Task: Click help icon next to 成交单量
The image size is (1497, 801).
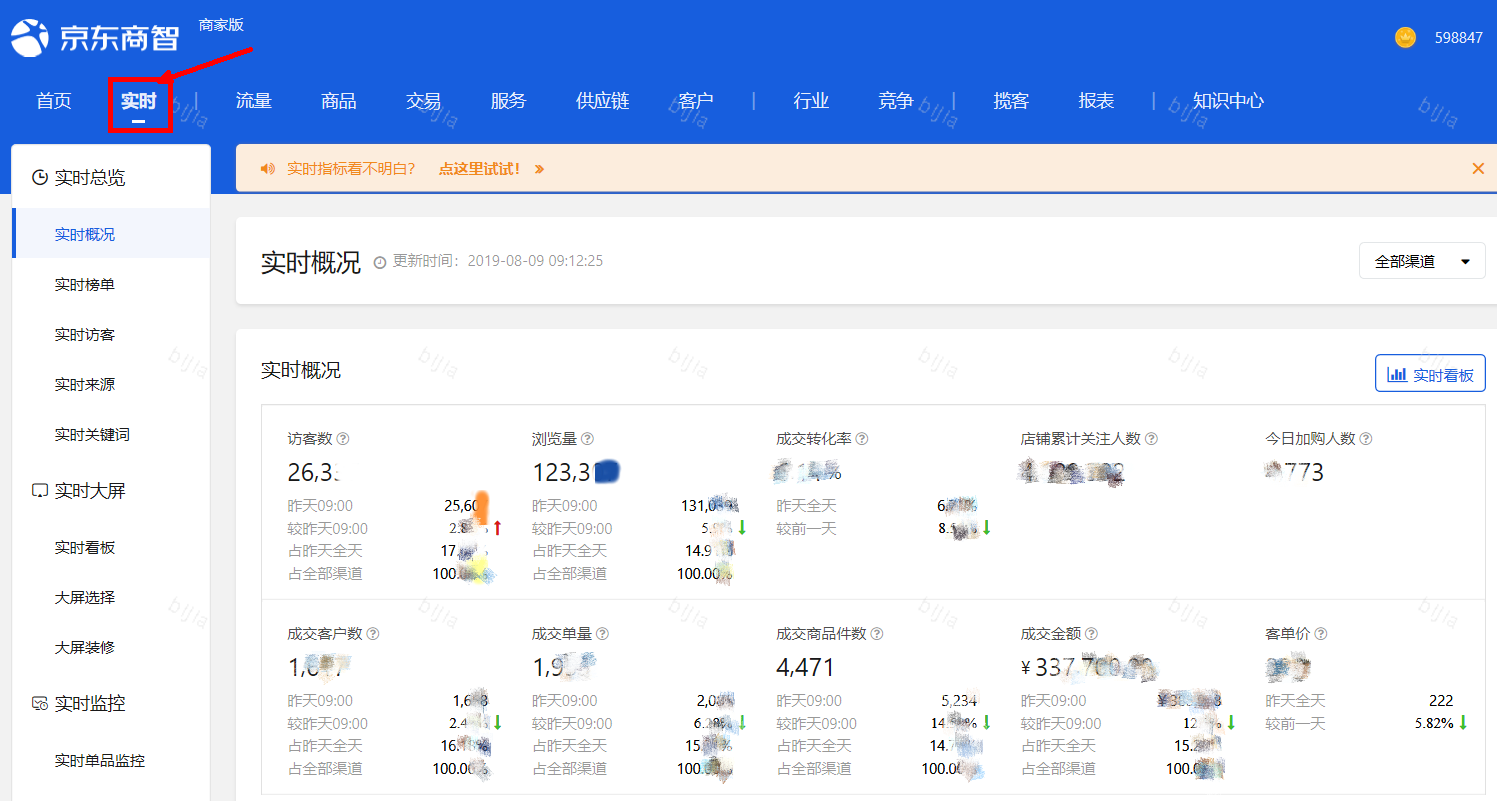Action: click(602, 634)
